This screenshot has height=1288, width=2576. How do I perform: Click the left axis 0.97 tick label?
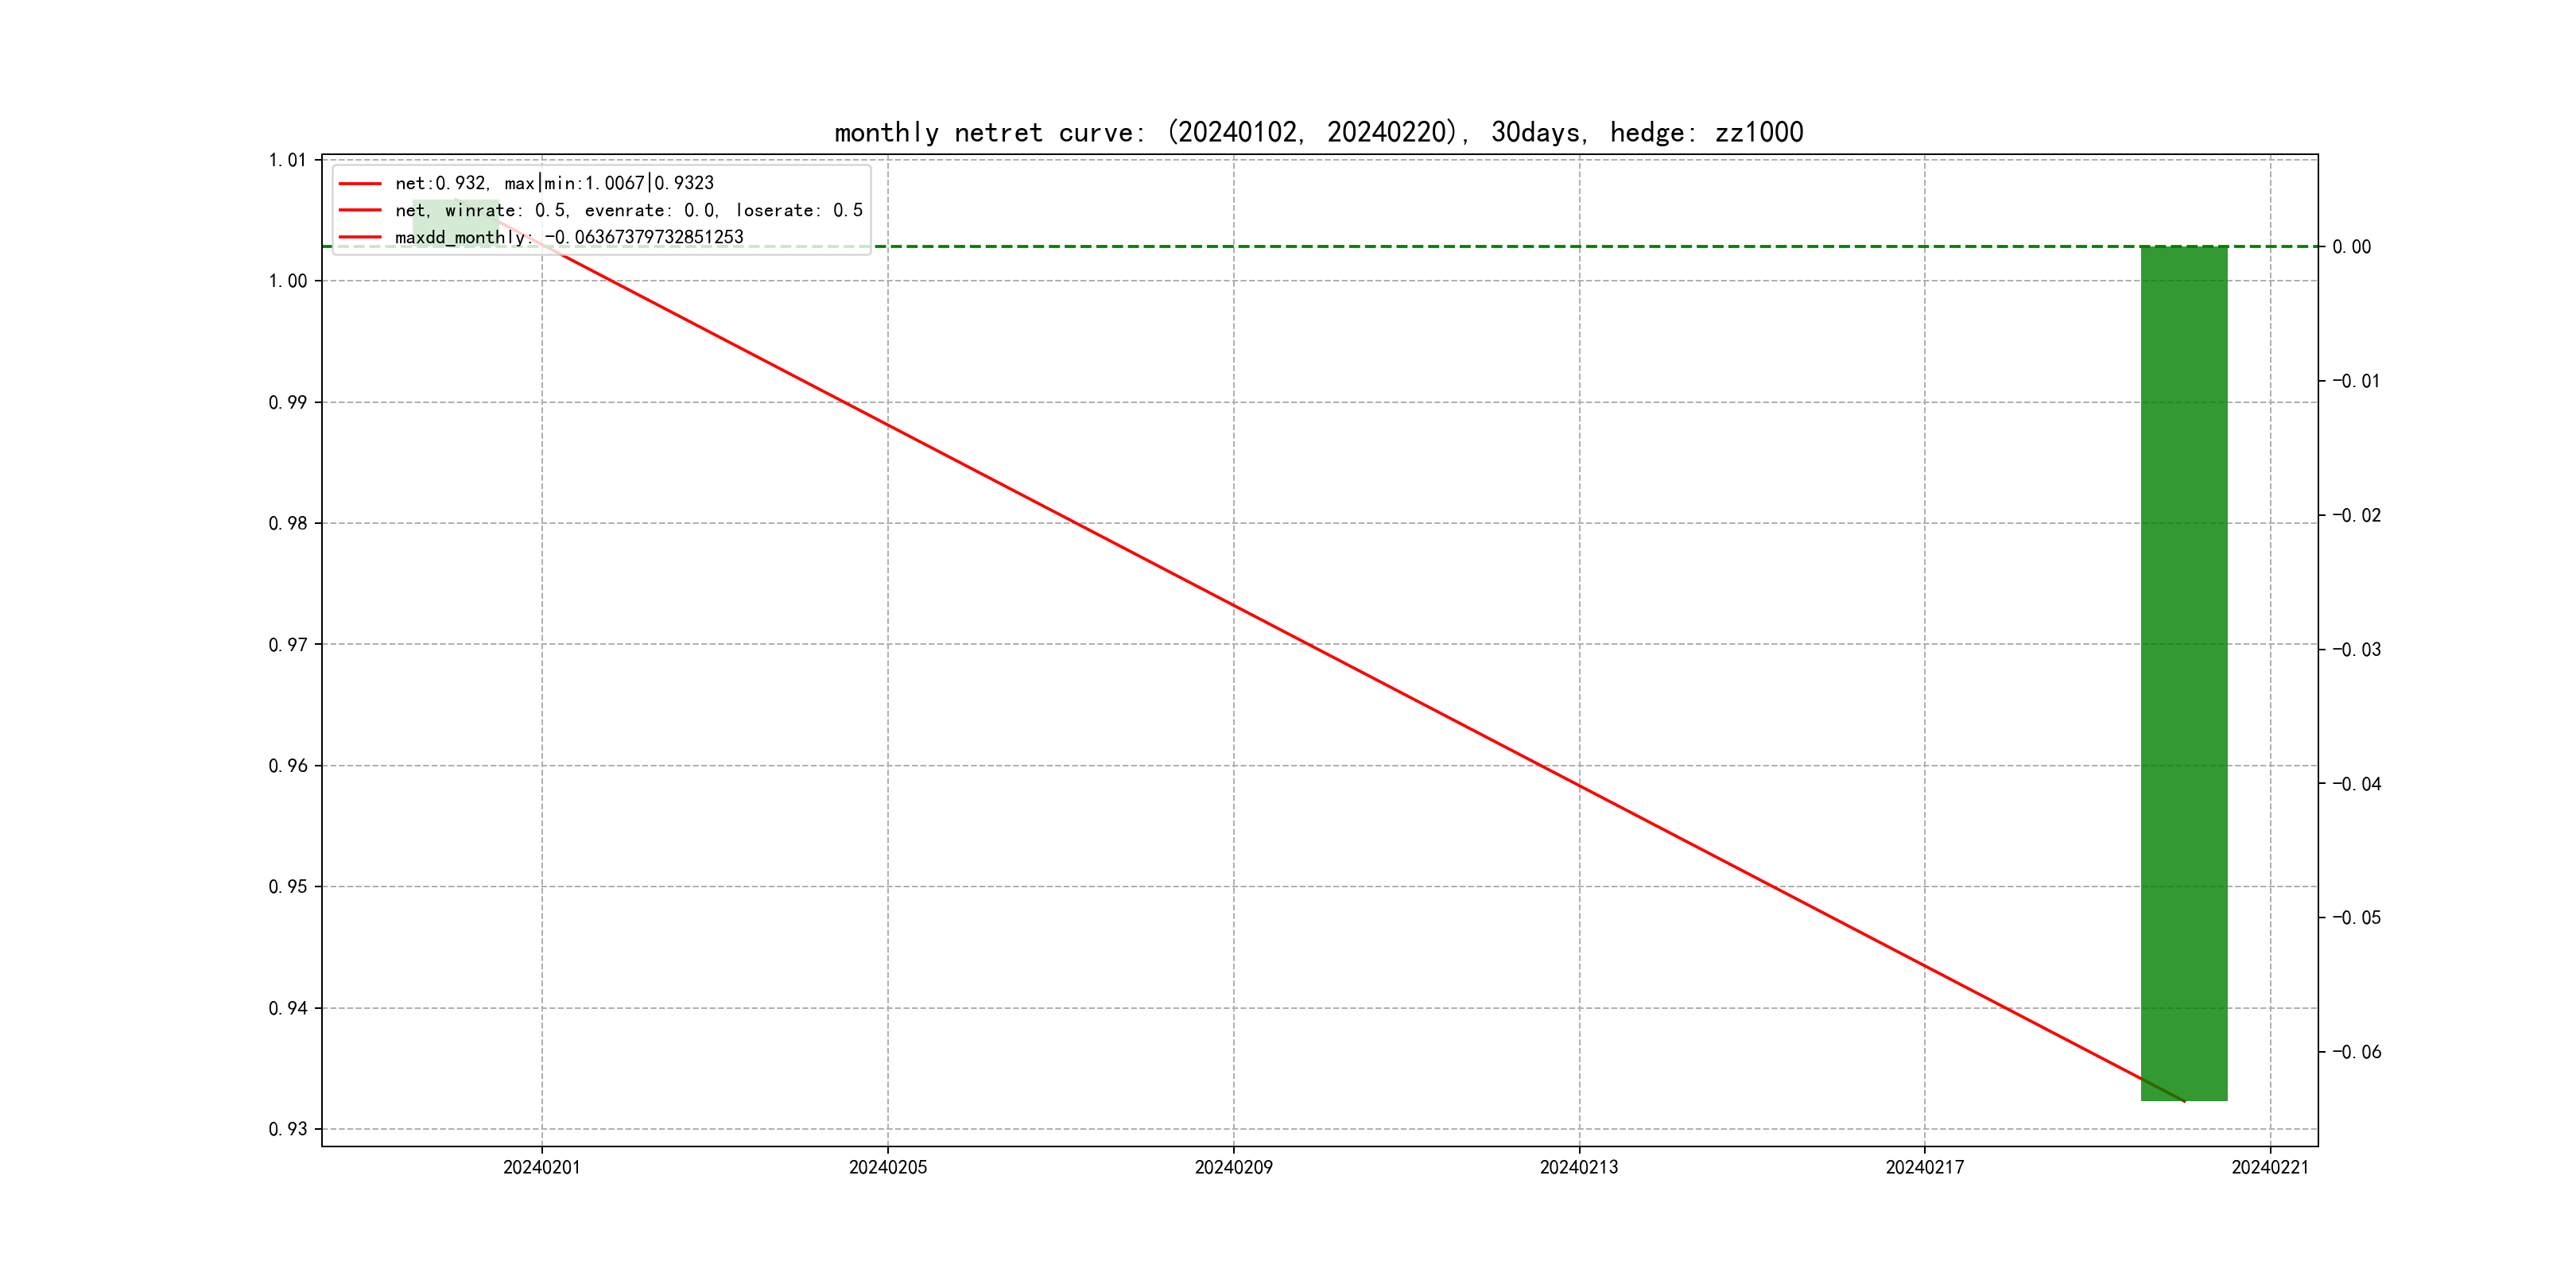[288, 645]
